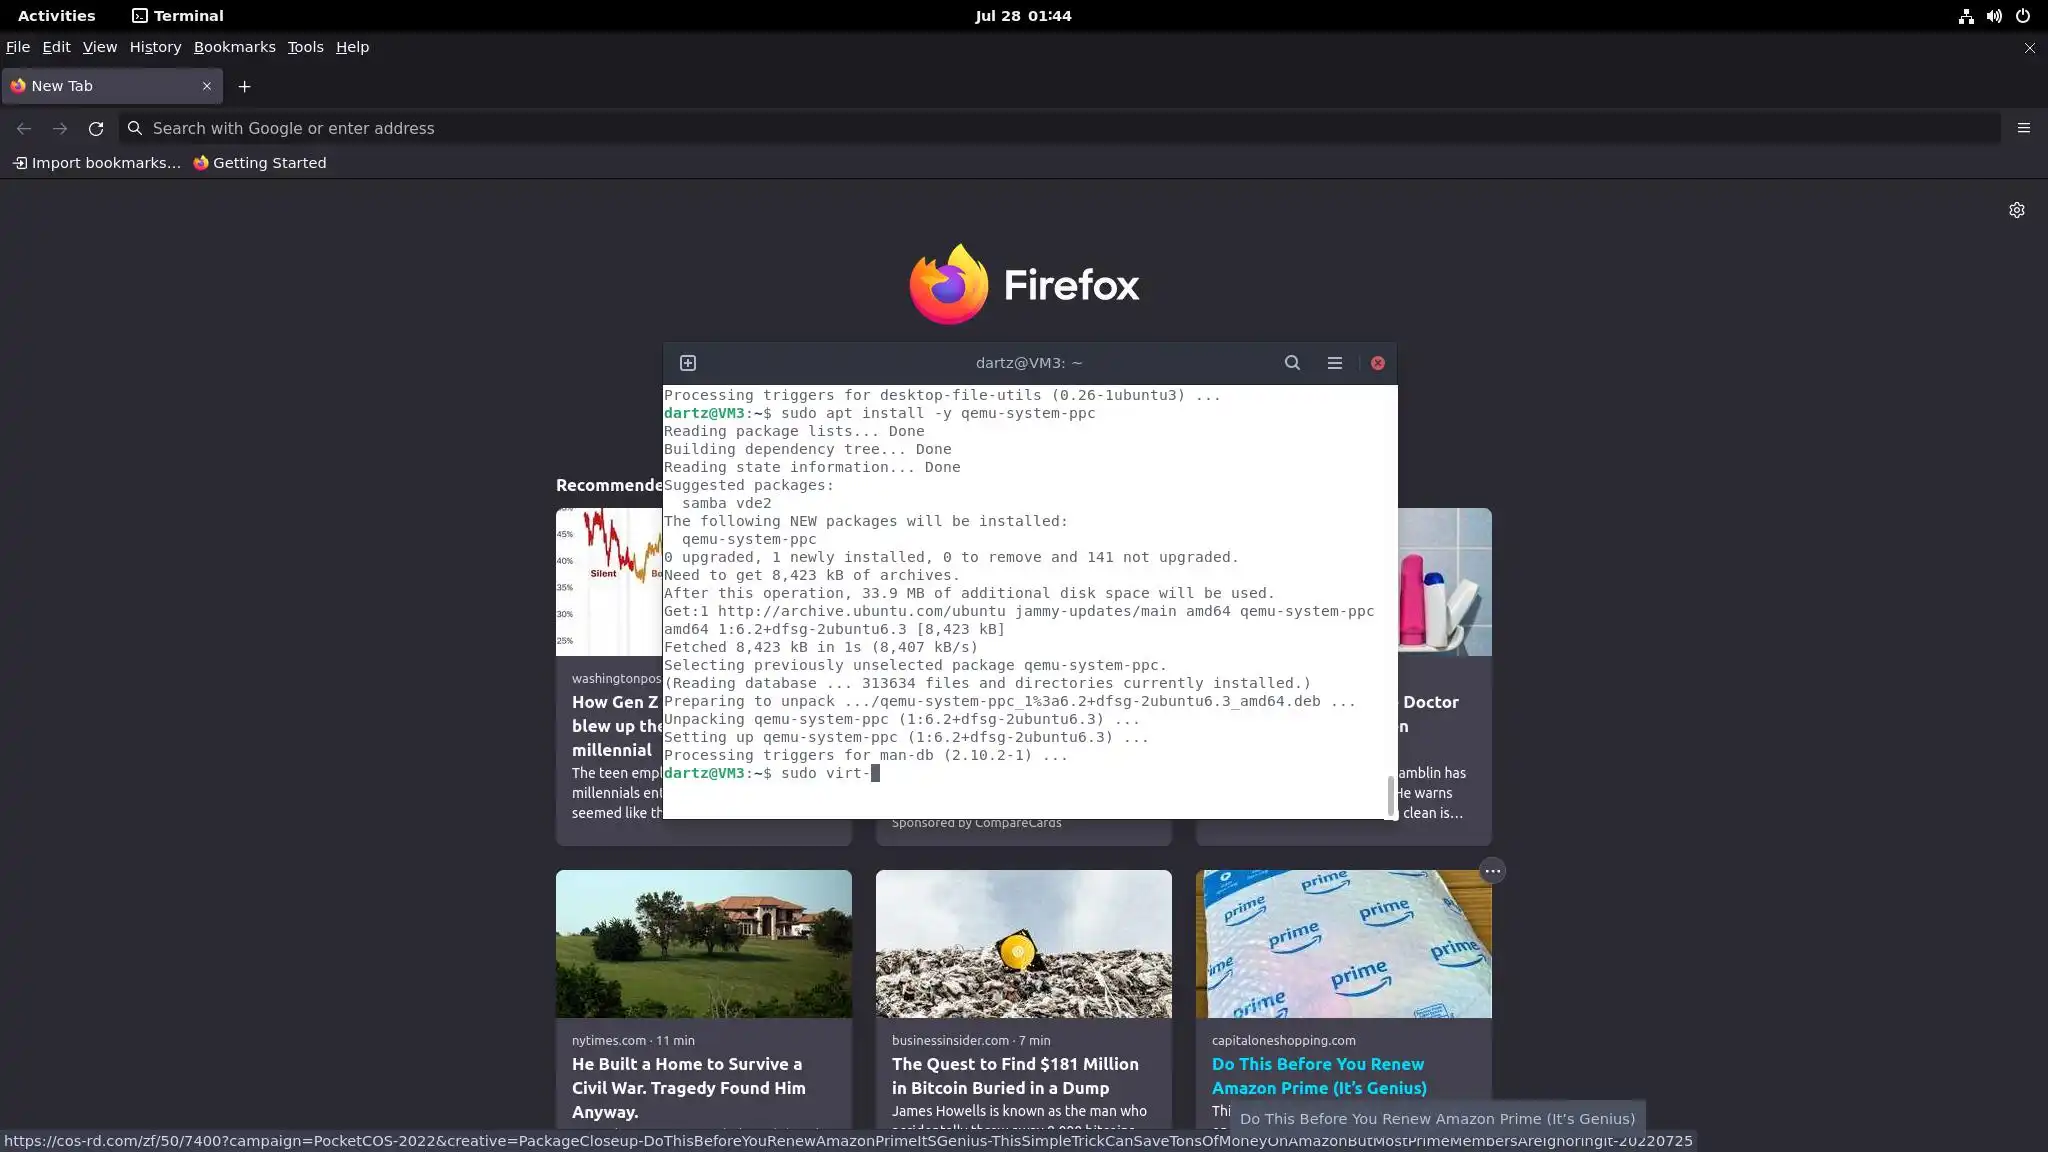Open the terminal hamburger menu
Viewport: 2048px width, 1152px height.
1334,363
